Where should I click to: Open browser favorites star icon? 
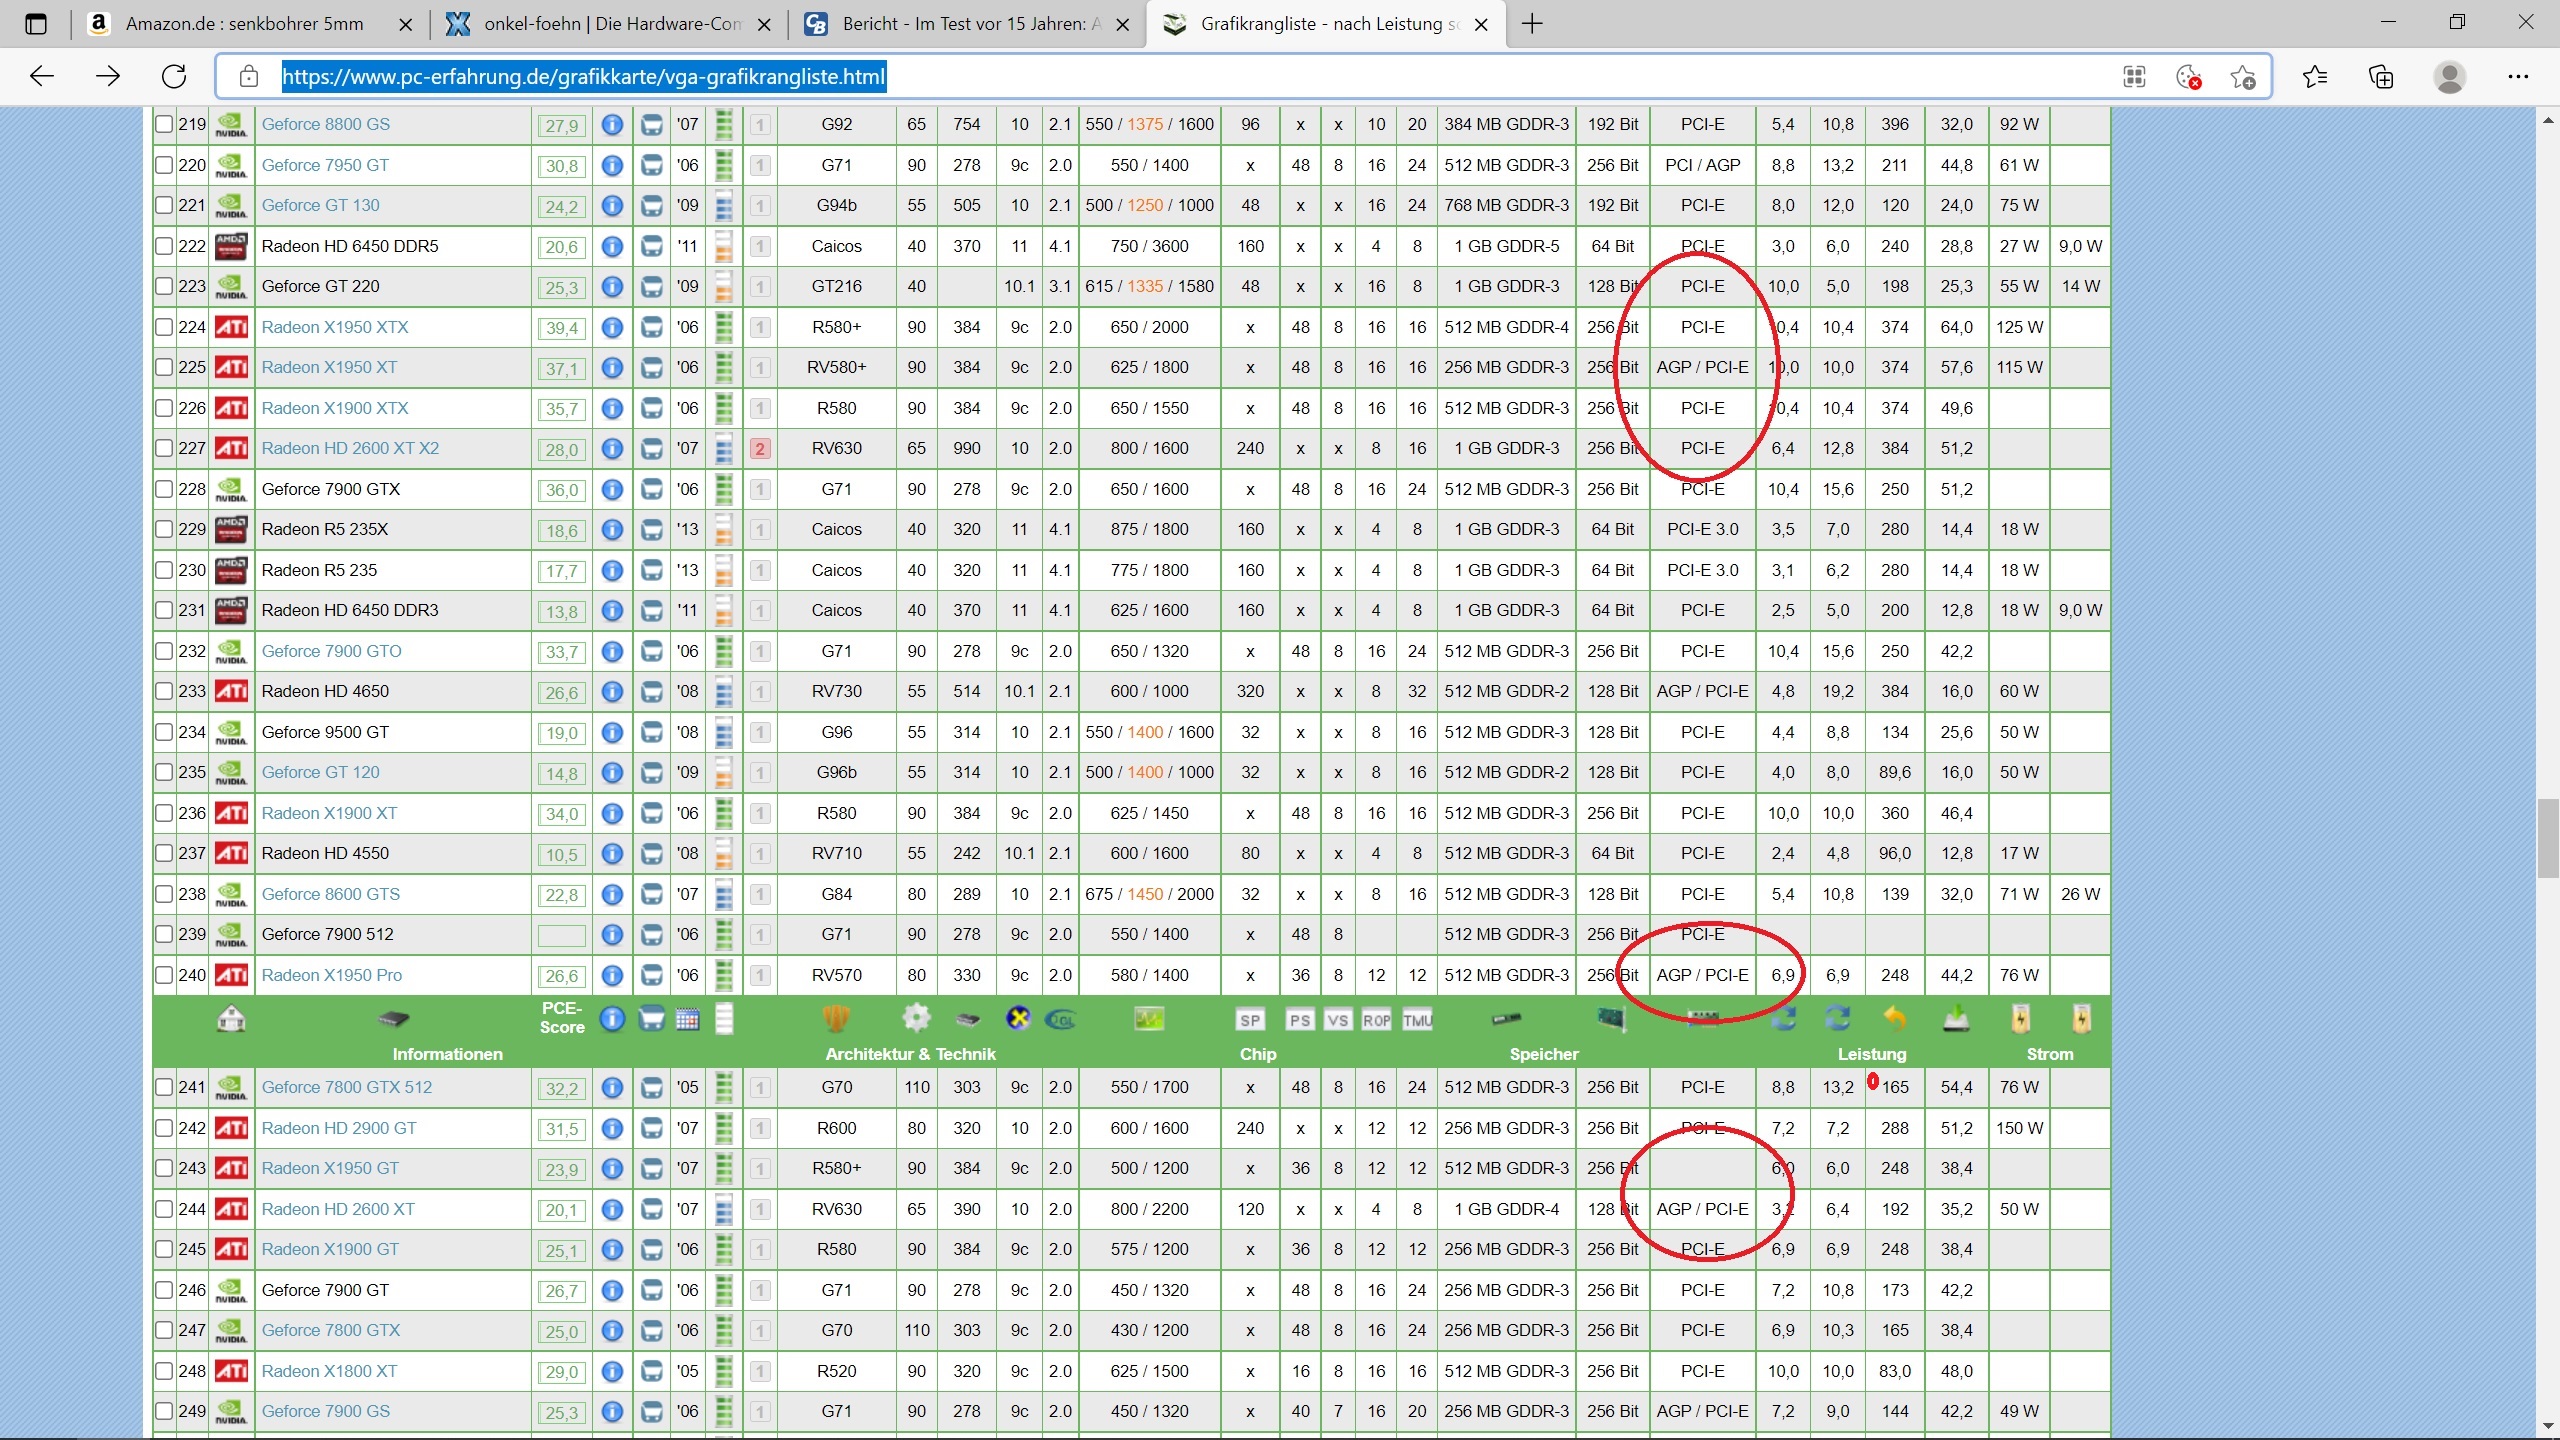pyautogui.click(x=2314, y=77)
